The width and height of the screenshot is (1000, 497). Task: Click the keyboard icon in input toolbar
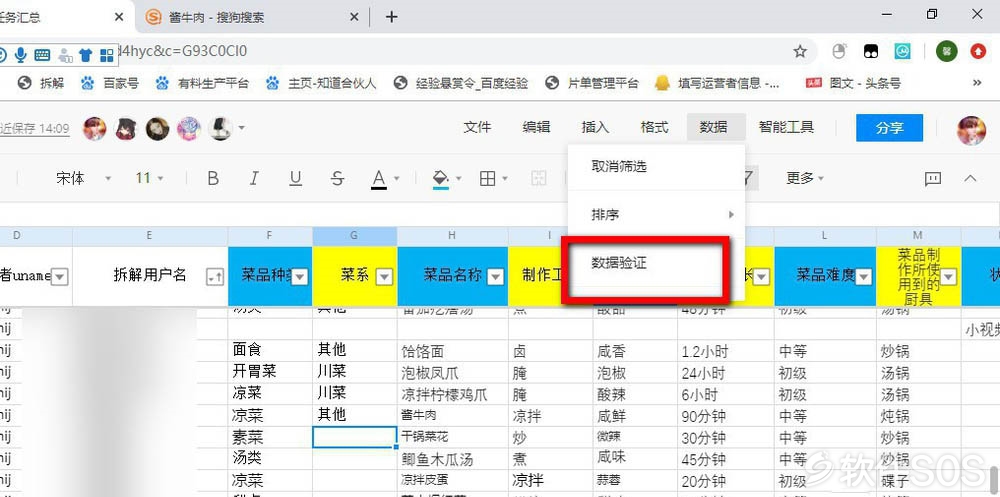tap(42, 55)
